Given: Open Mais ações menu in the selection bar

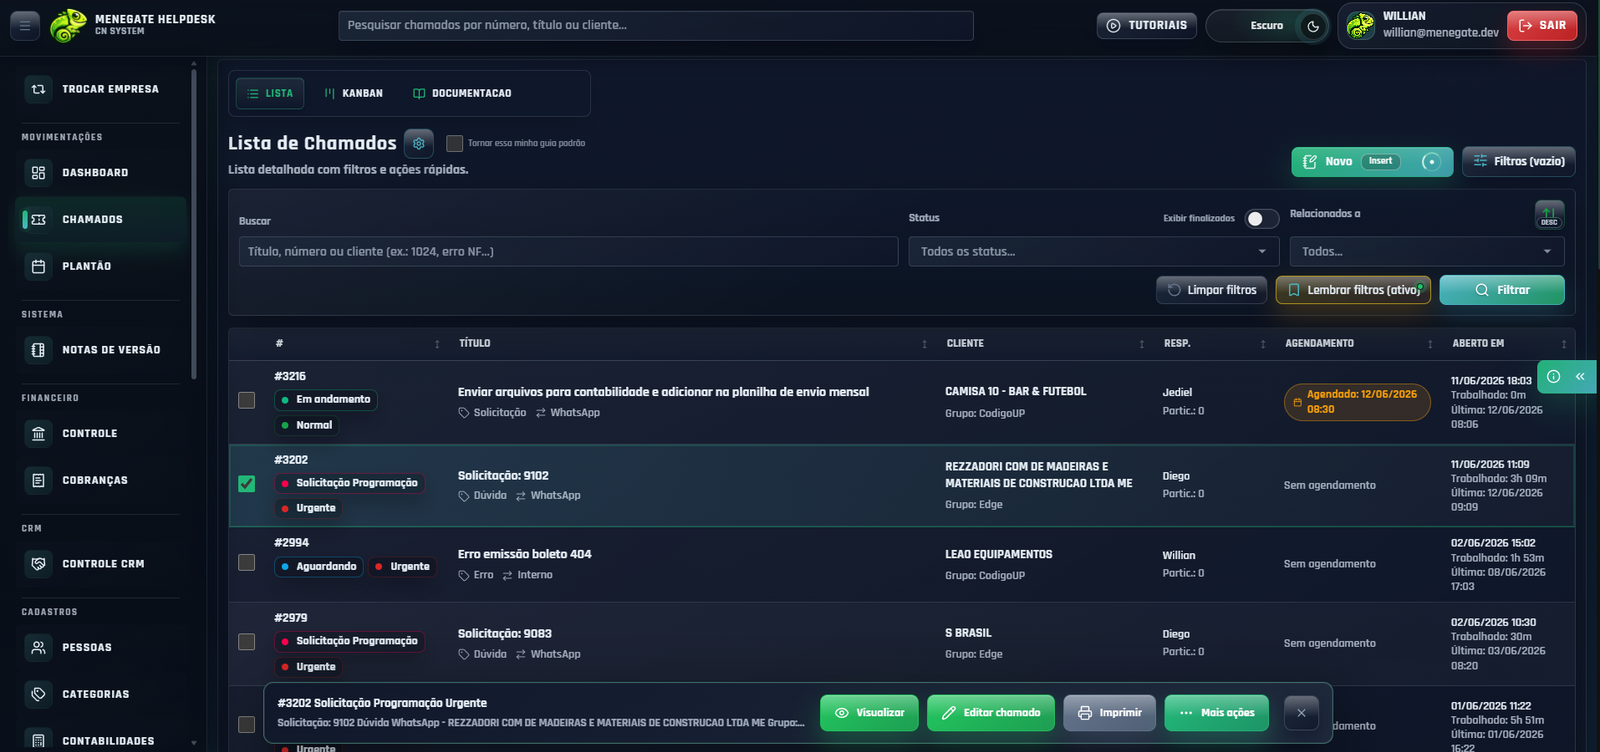Looking at the screenshot, I should tap(1217, 713).
